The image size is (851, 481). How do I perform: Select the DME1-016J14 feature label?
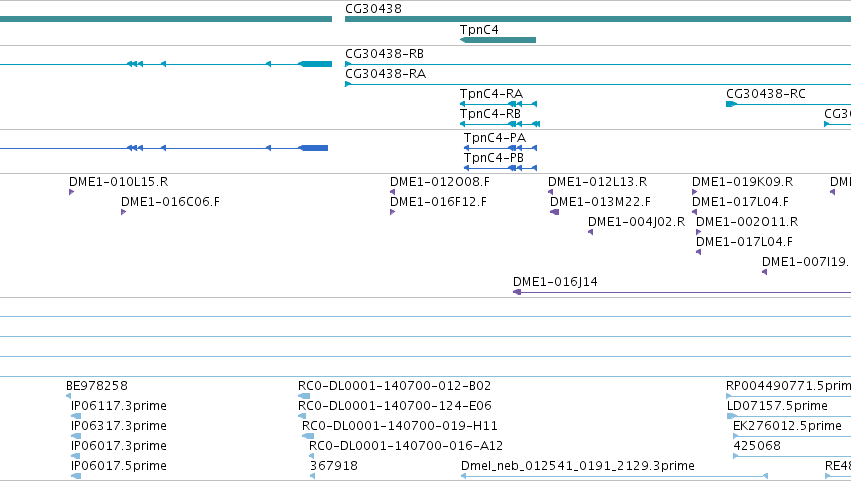tap(555, 282)
